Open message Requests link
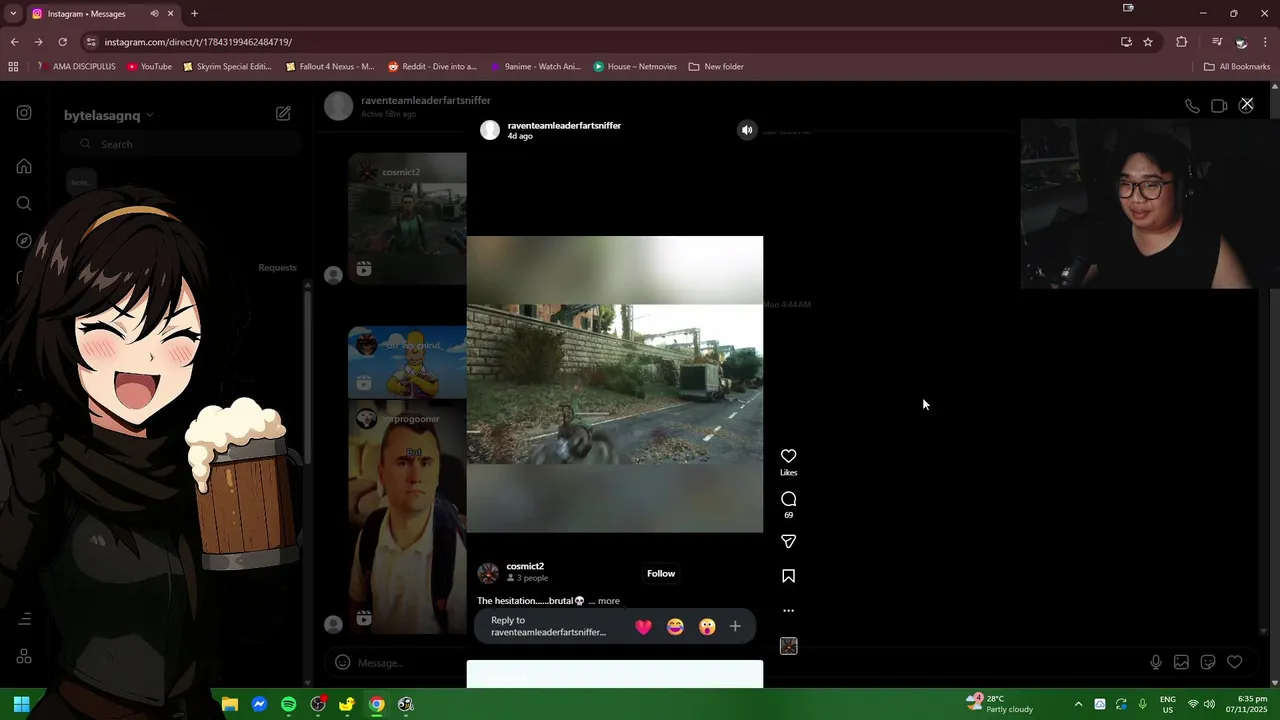Image resolution: width=1280 pixels, height=720 pixels. (x=277, y=267)
